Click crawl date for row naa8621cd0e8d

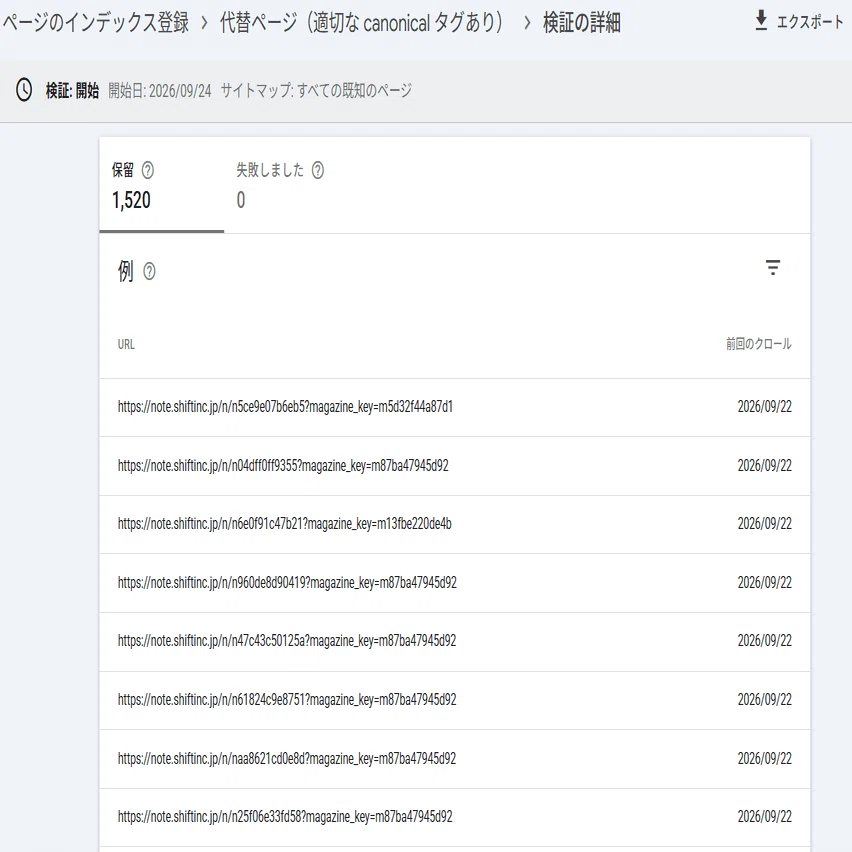765,759
